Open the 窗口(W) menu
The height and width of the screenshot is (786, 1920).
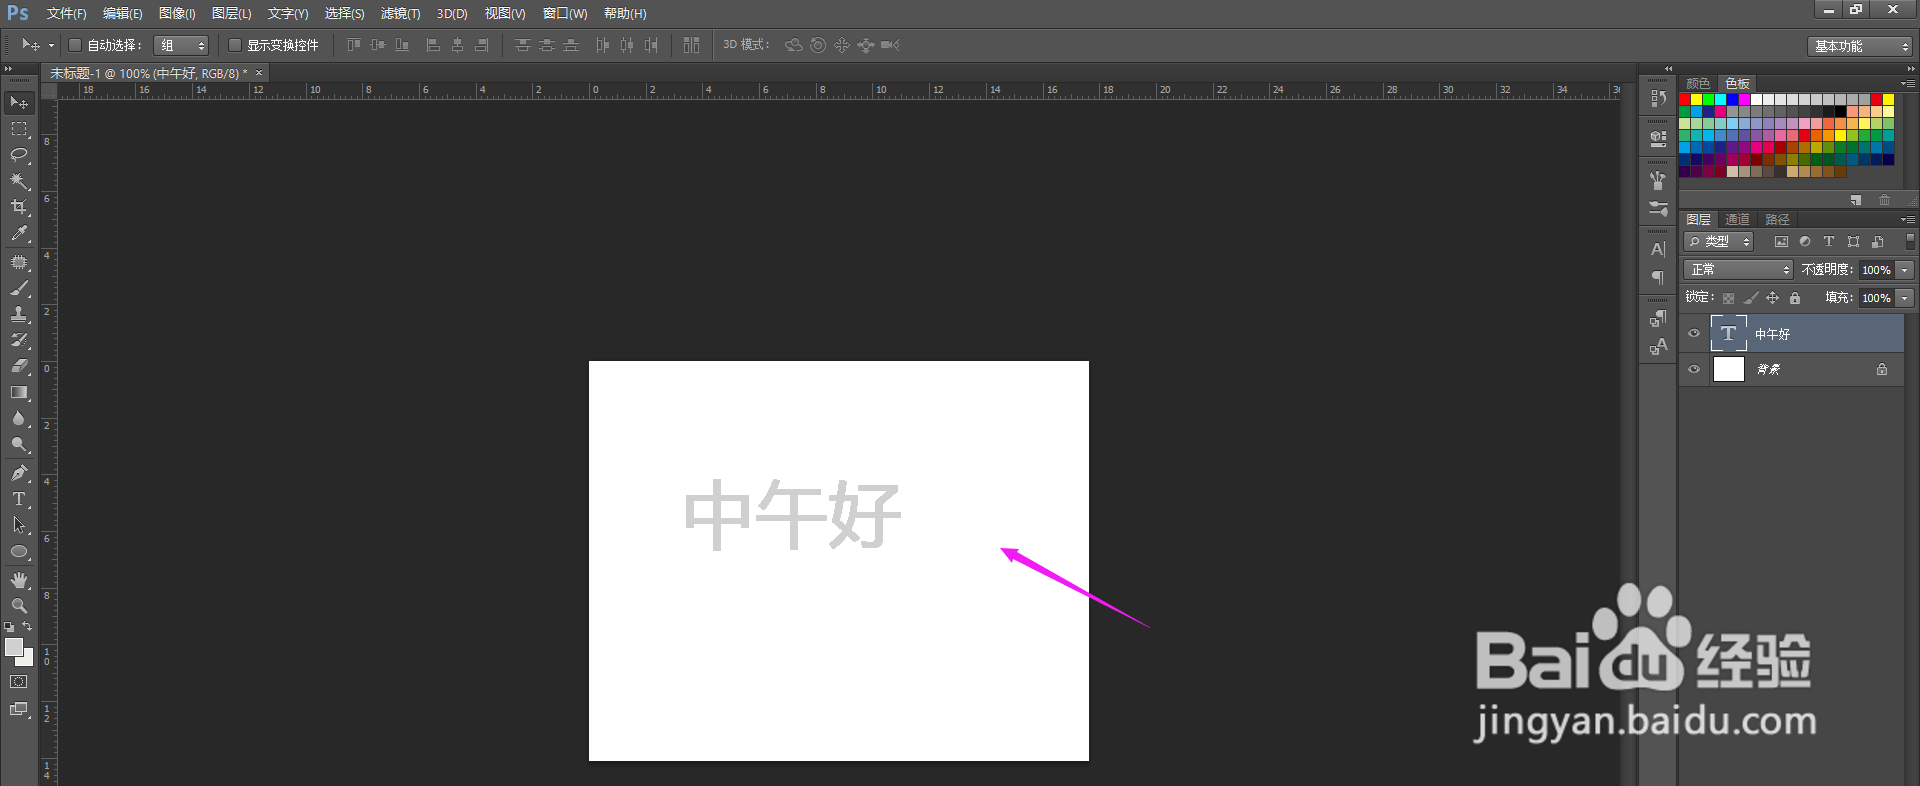pos(565,13)
